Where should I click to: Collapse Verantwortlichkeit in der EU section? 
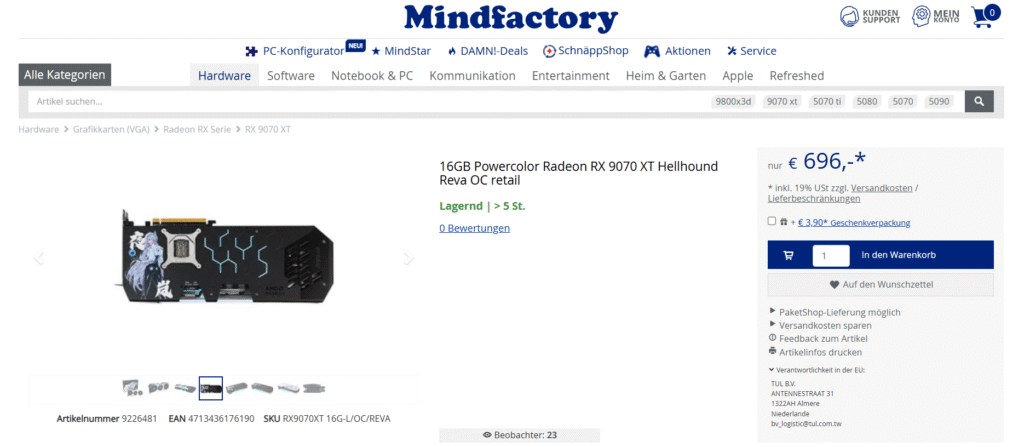click(817, 370)
